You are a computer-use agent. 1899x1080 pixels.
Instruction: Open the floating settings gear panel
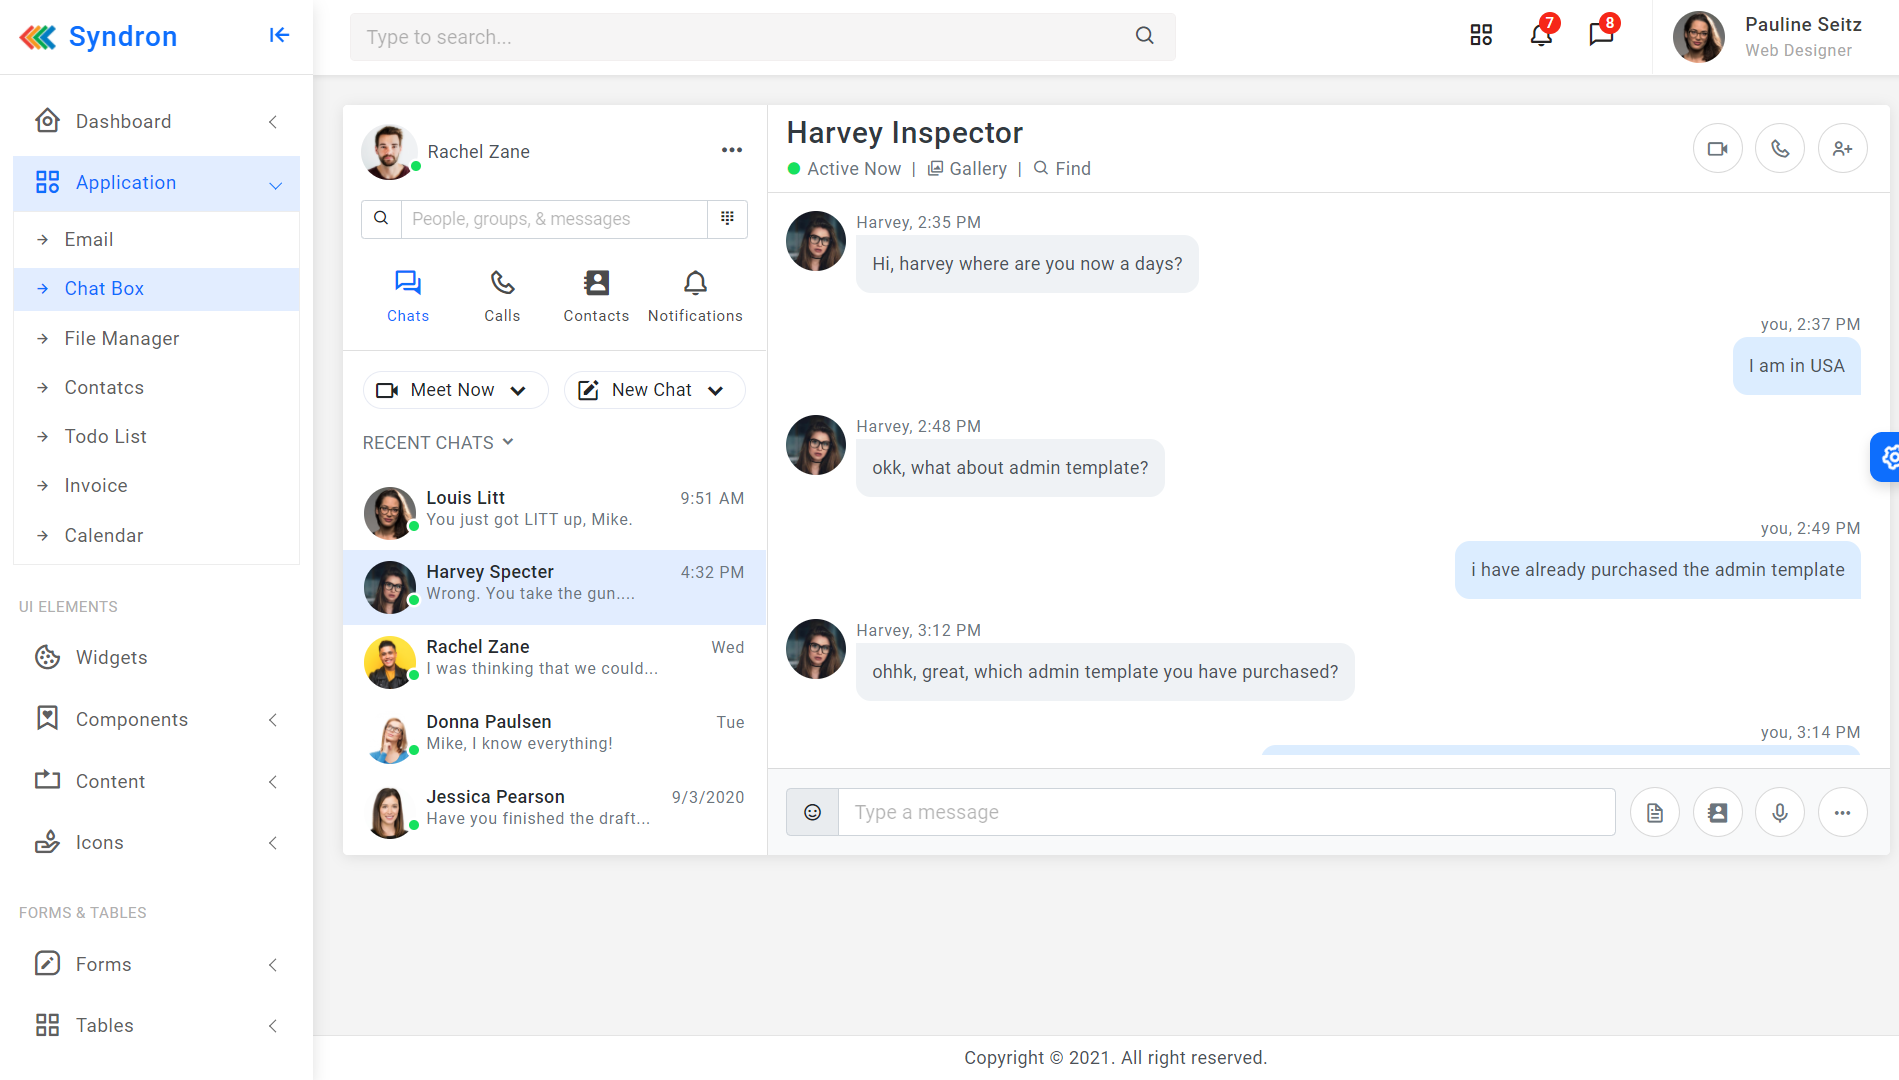pyautogui.click(x=1887, y=457)
